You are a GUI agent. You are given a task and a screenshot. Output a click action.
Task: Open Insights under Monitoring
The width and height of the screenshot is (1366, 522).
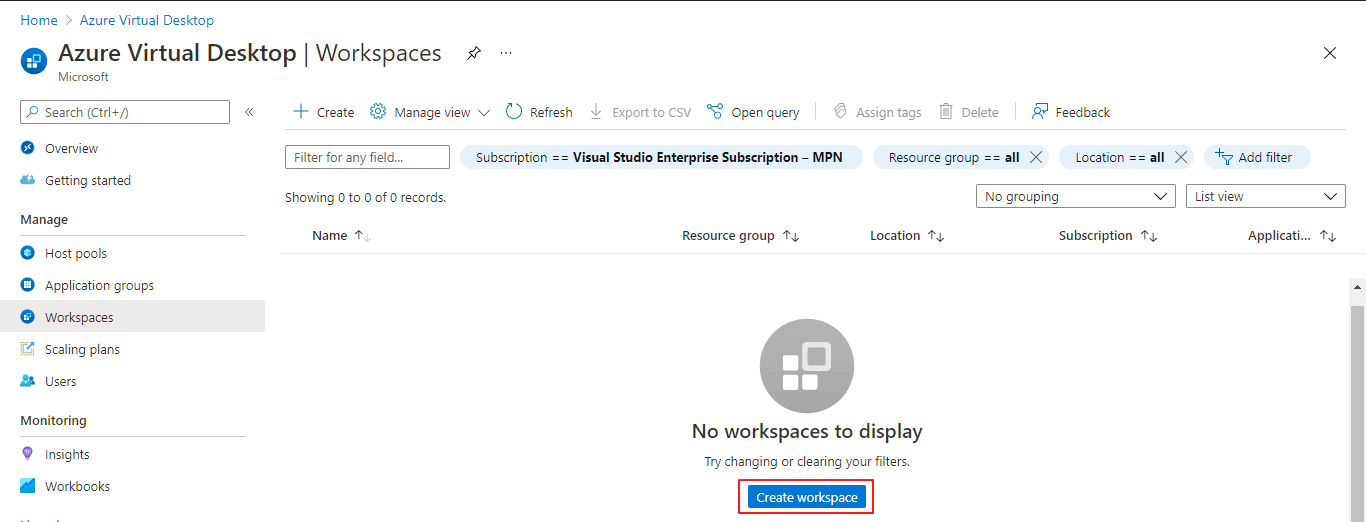pos(67,454)
